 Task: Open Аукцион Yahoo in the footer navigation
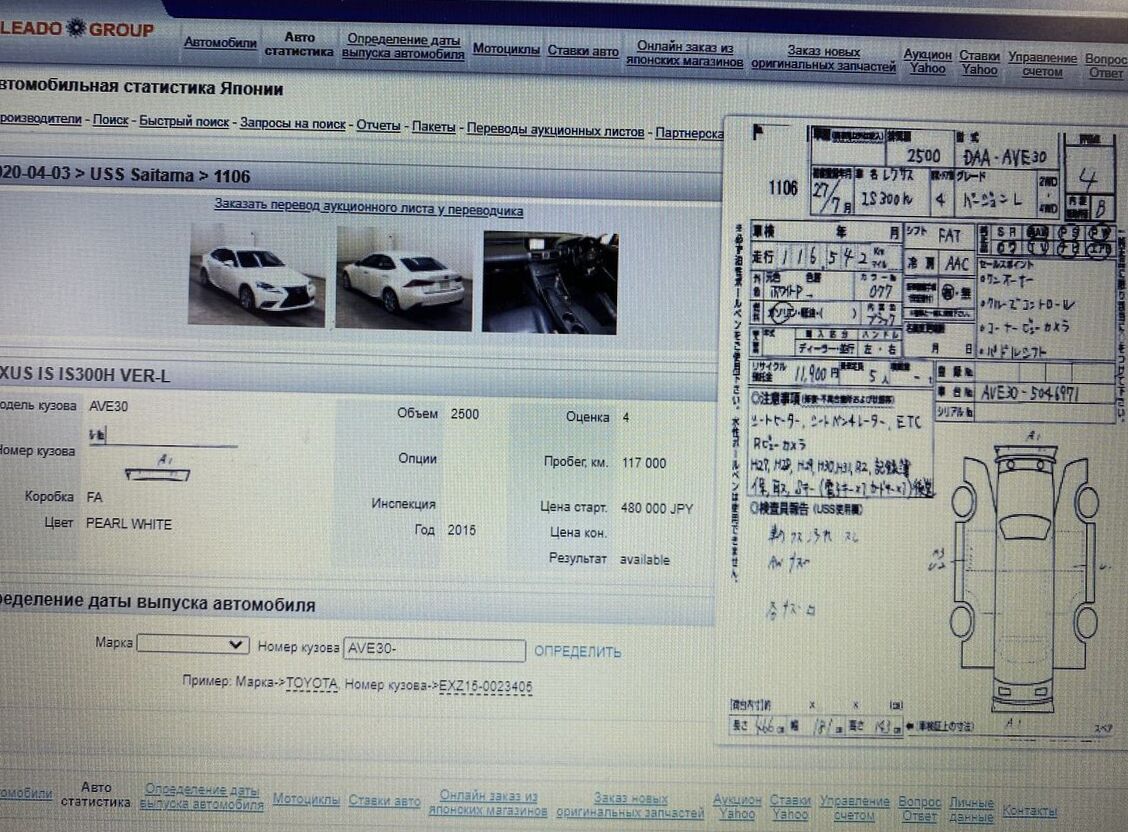[737, 807]
